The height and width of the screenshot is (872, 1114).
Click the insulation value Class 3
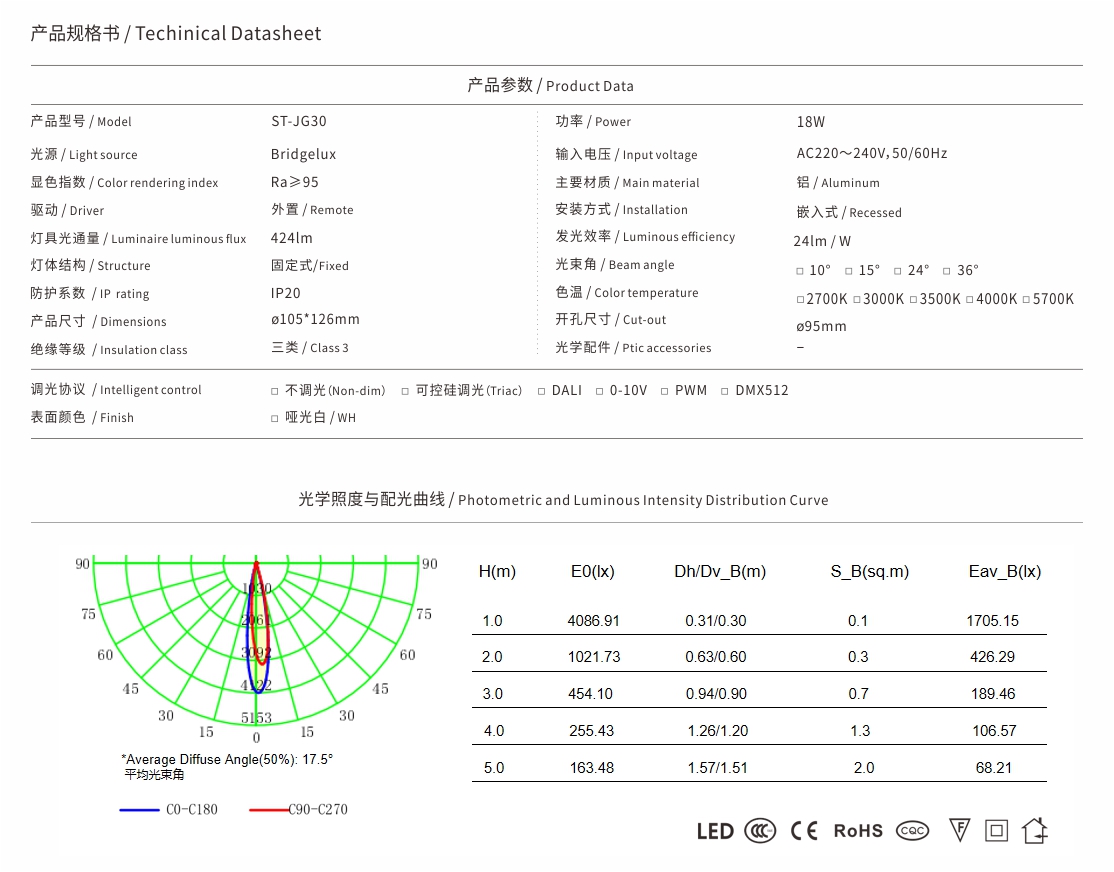pyautogui.click(x=310, y=348)
